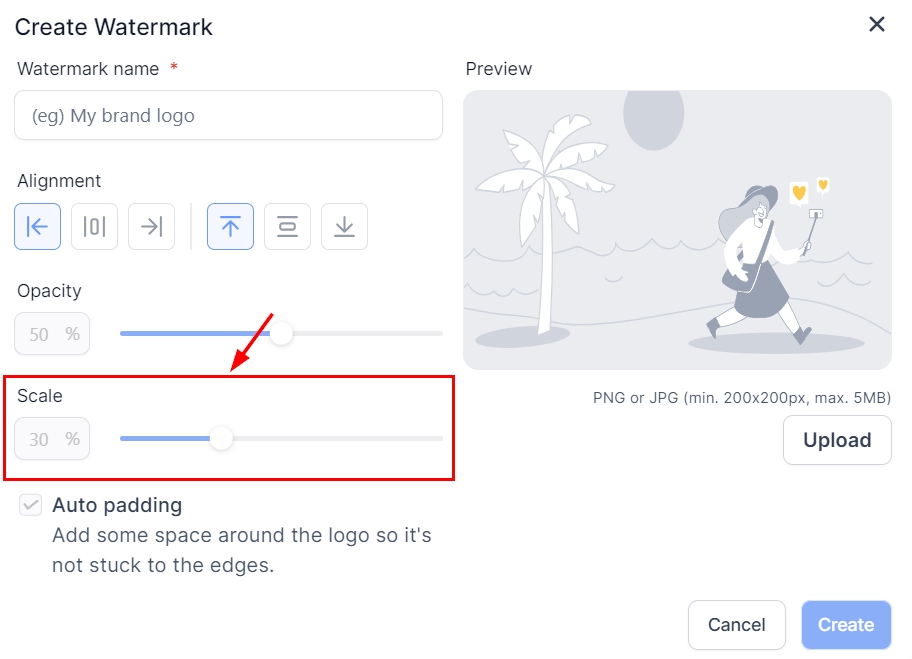This screenshot has height=659, width=912.
Task: Click the Upload button
Action: pos(837,440)
